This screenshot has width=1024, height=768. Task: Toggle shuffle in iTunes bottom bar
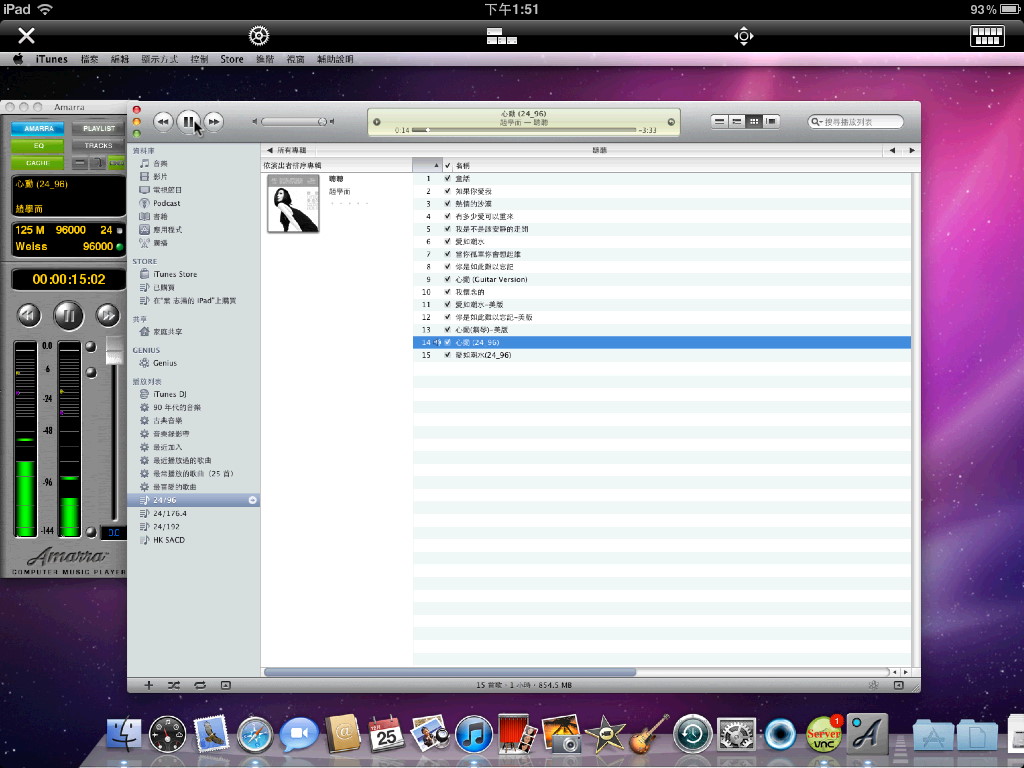click(x=173, y=685)
